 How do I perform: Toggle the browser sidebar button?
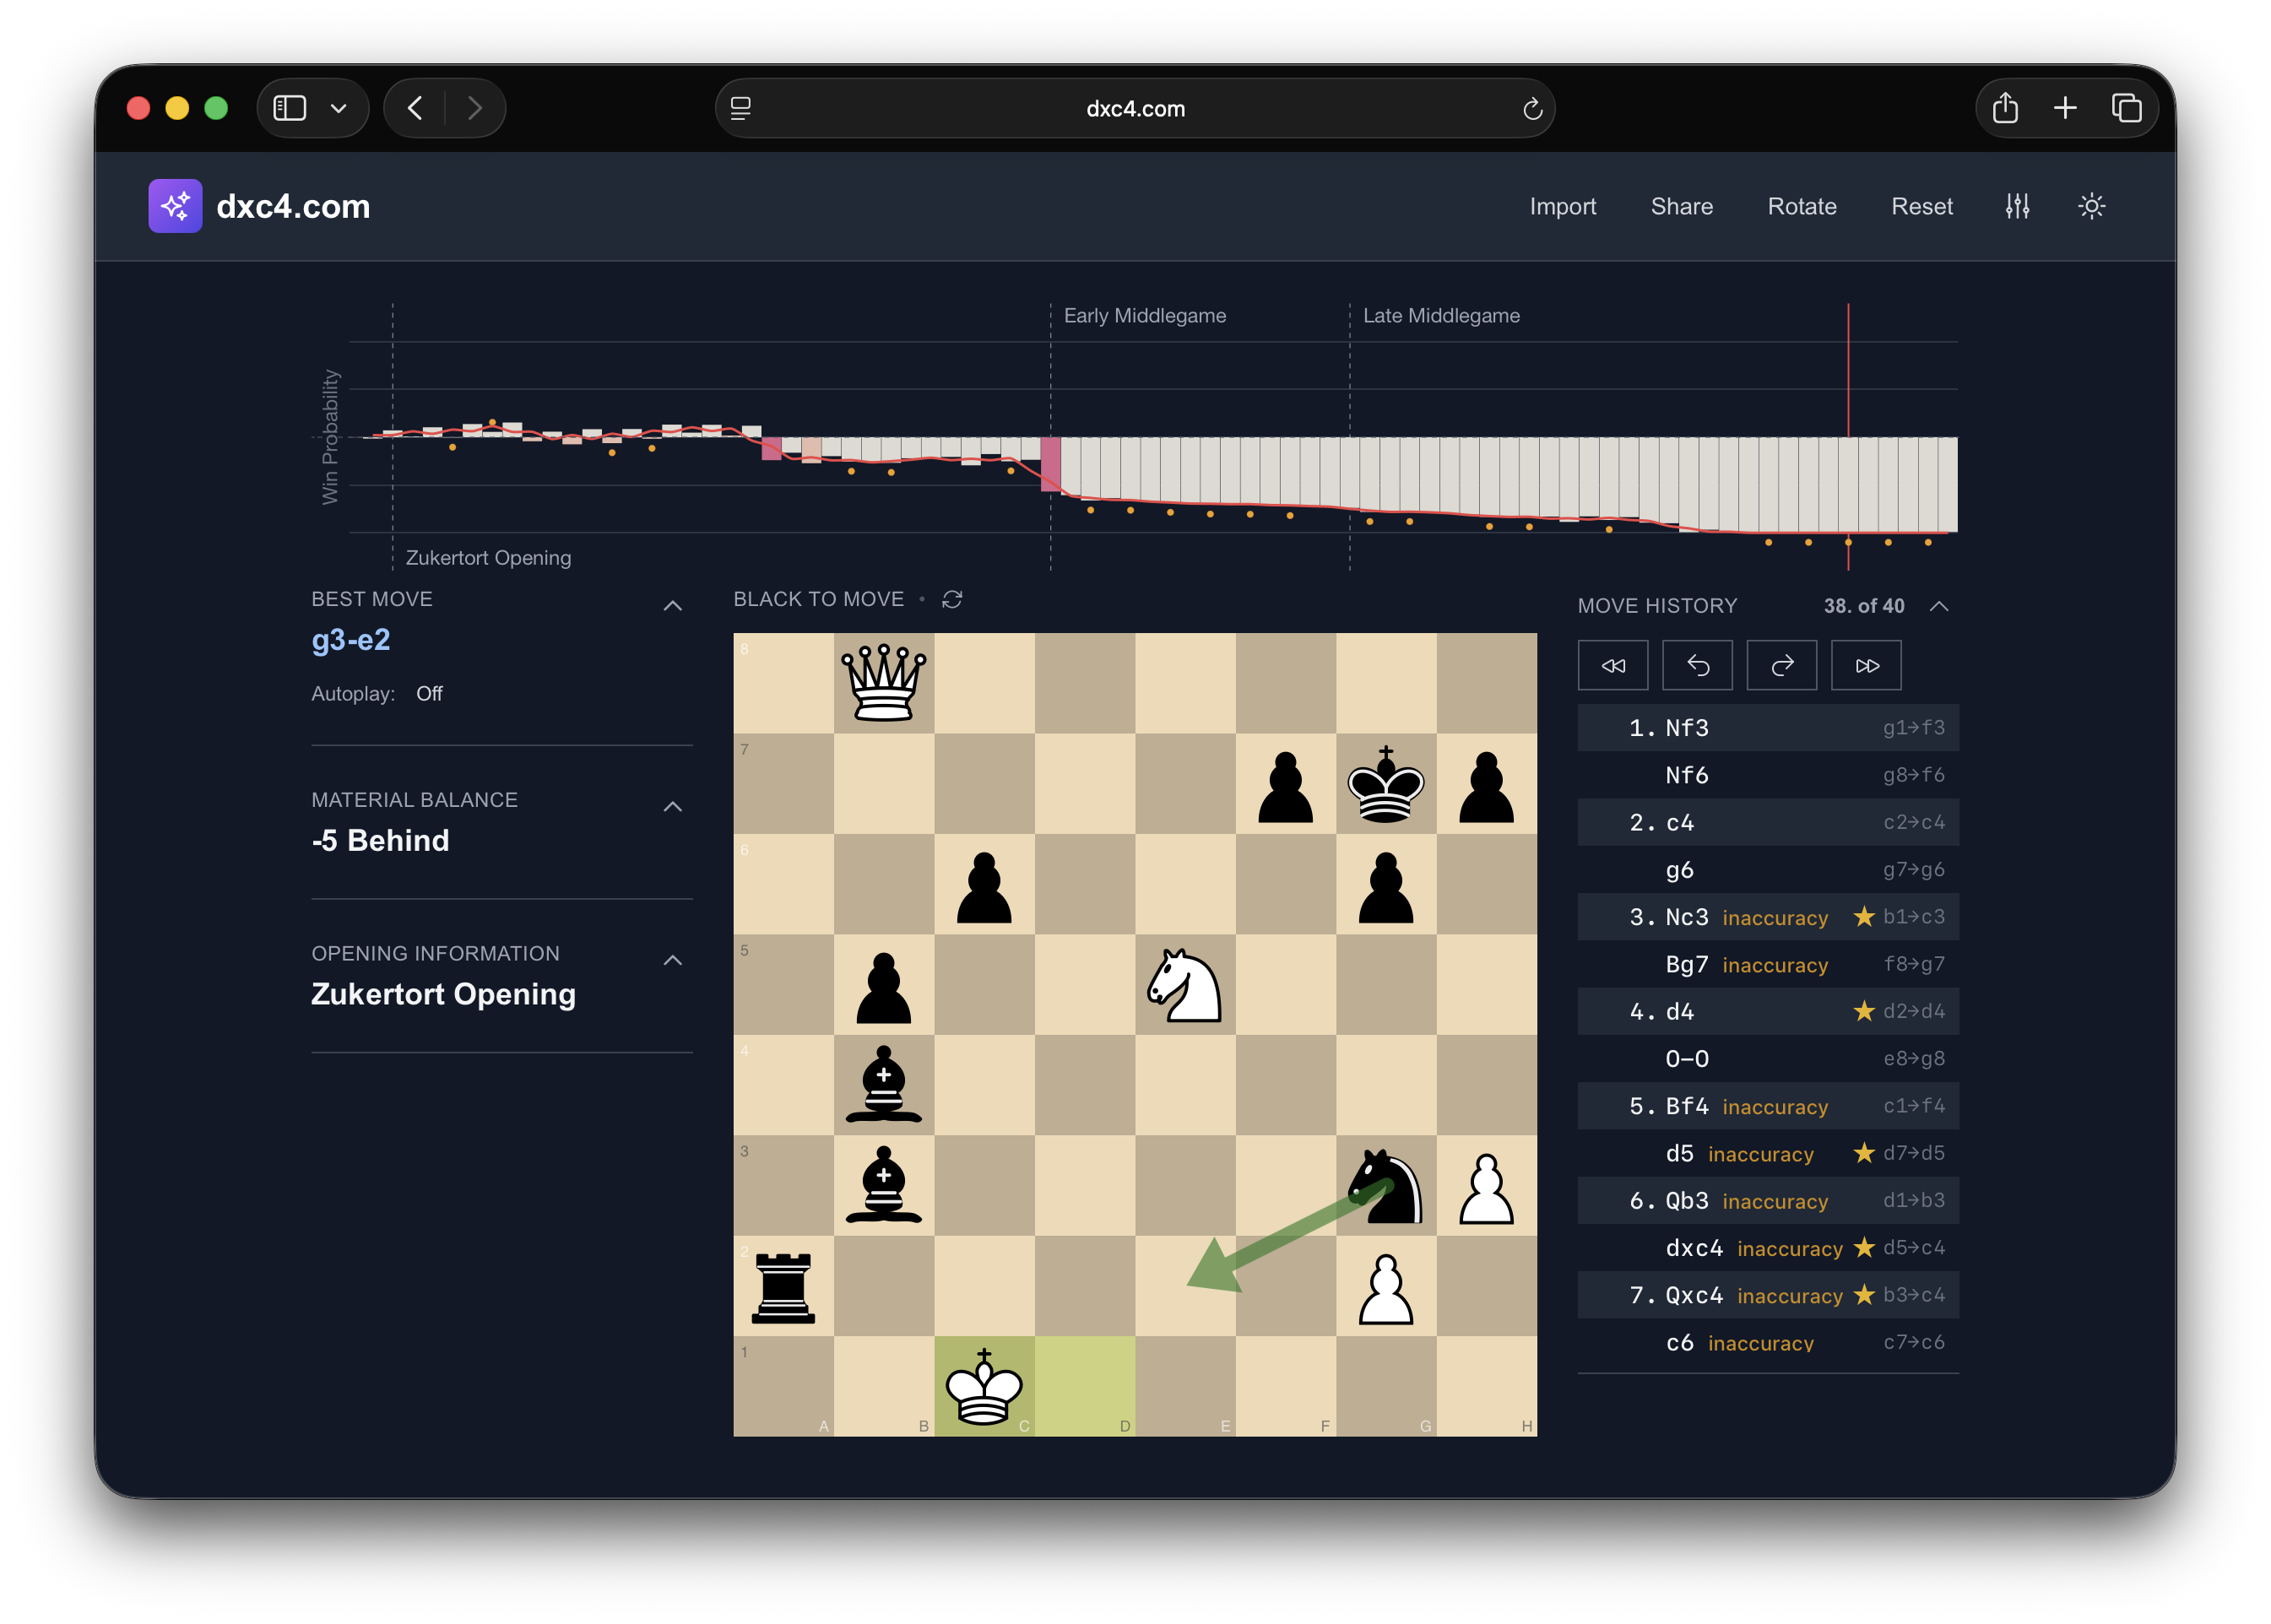pyautogui.click(x=290, y=108)
